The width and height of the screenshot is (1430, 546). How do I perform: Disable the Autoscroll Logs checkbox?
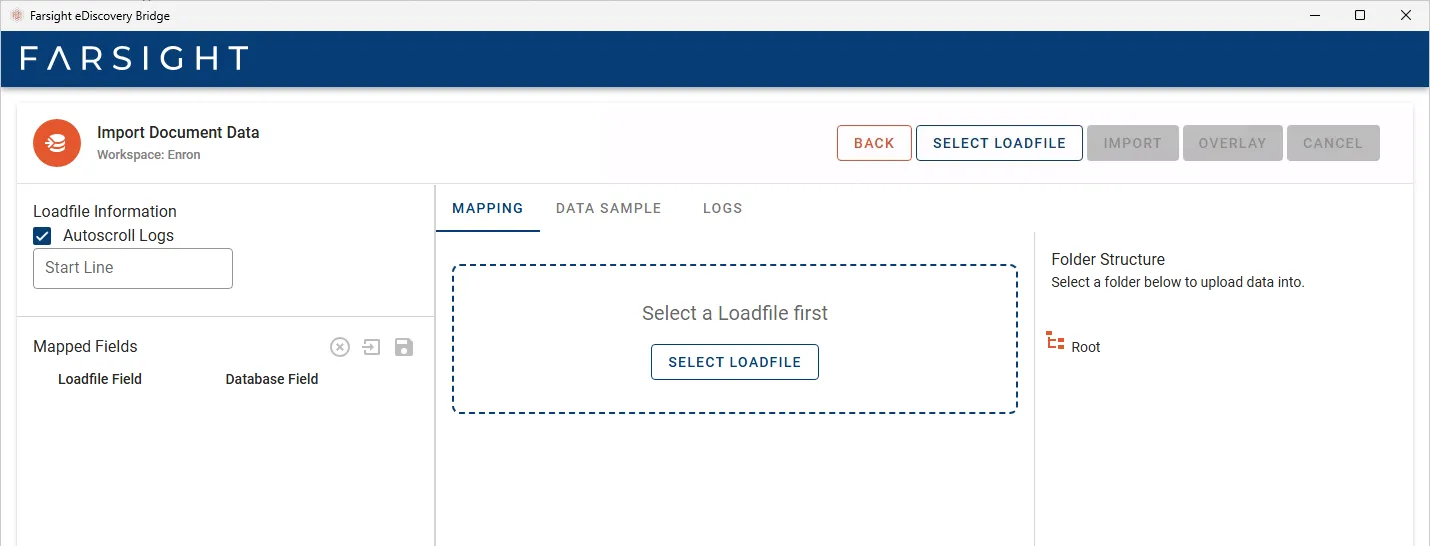(43, 236)
